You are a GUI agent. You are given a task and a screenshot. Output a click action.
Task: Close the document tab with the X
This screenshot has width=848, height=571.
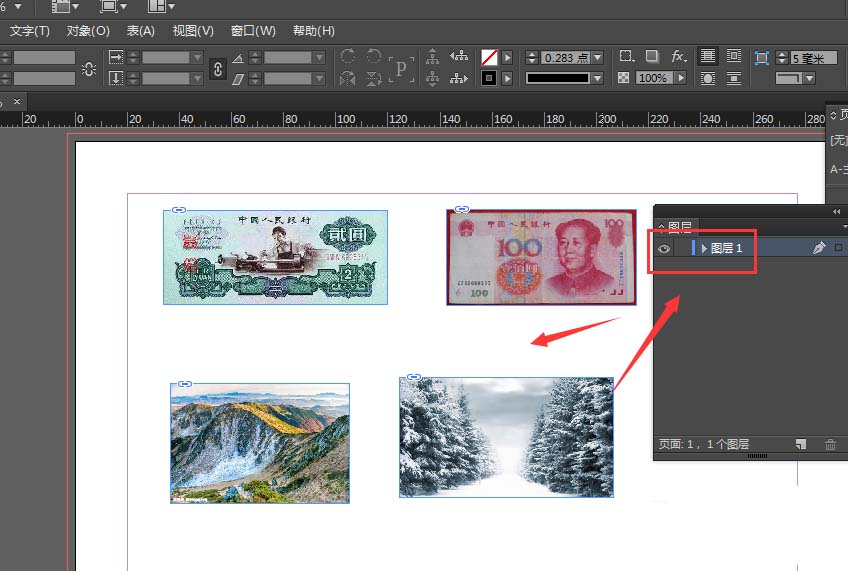[17, 101]
